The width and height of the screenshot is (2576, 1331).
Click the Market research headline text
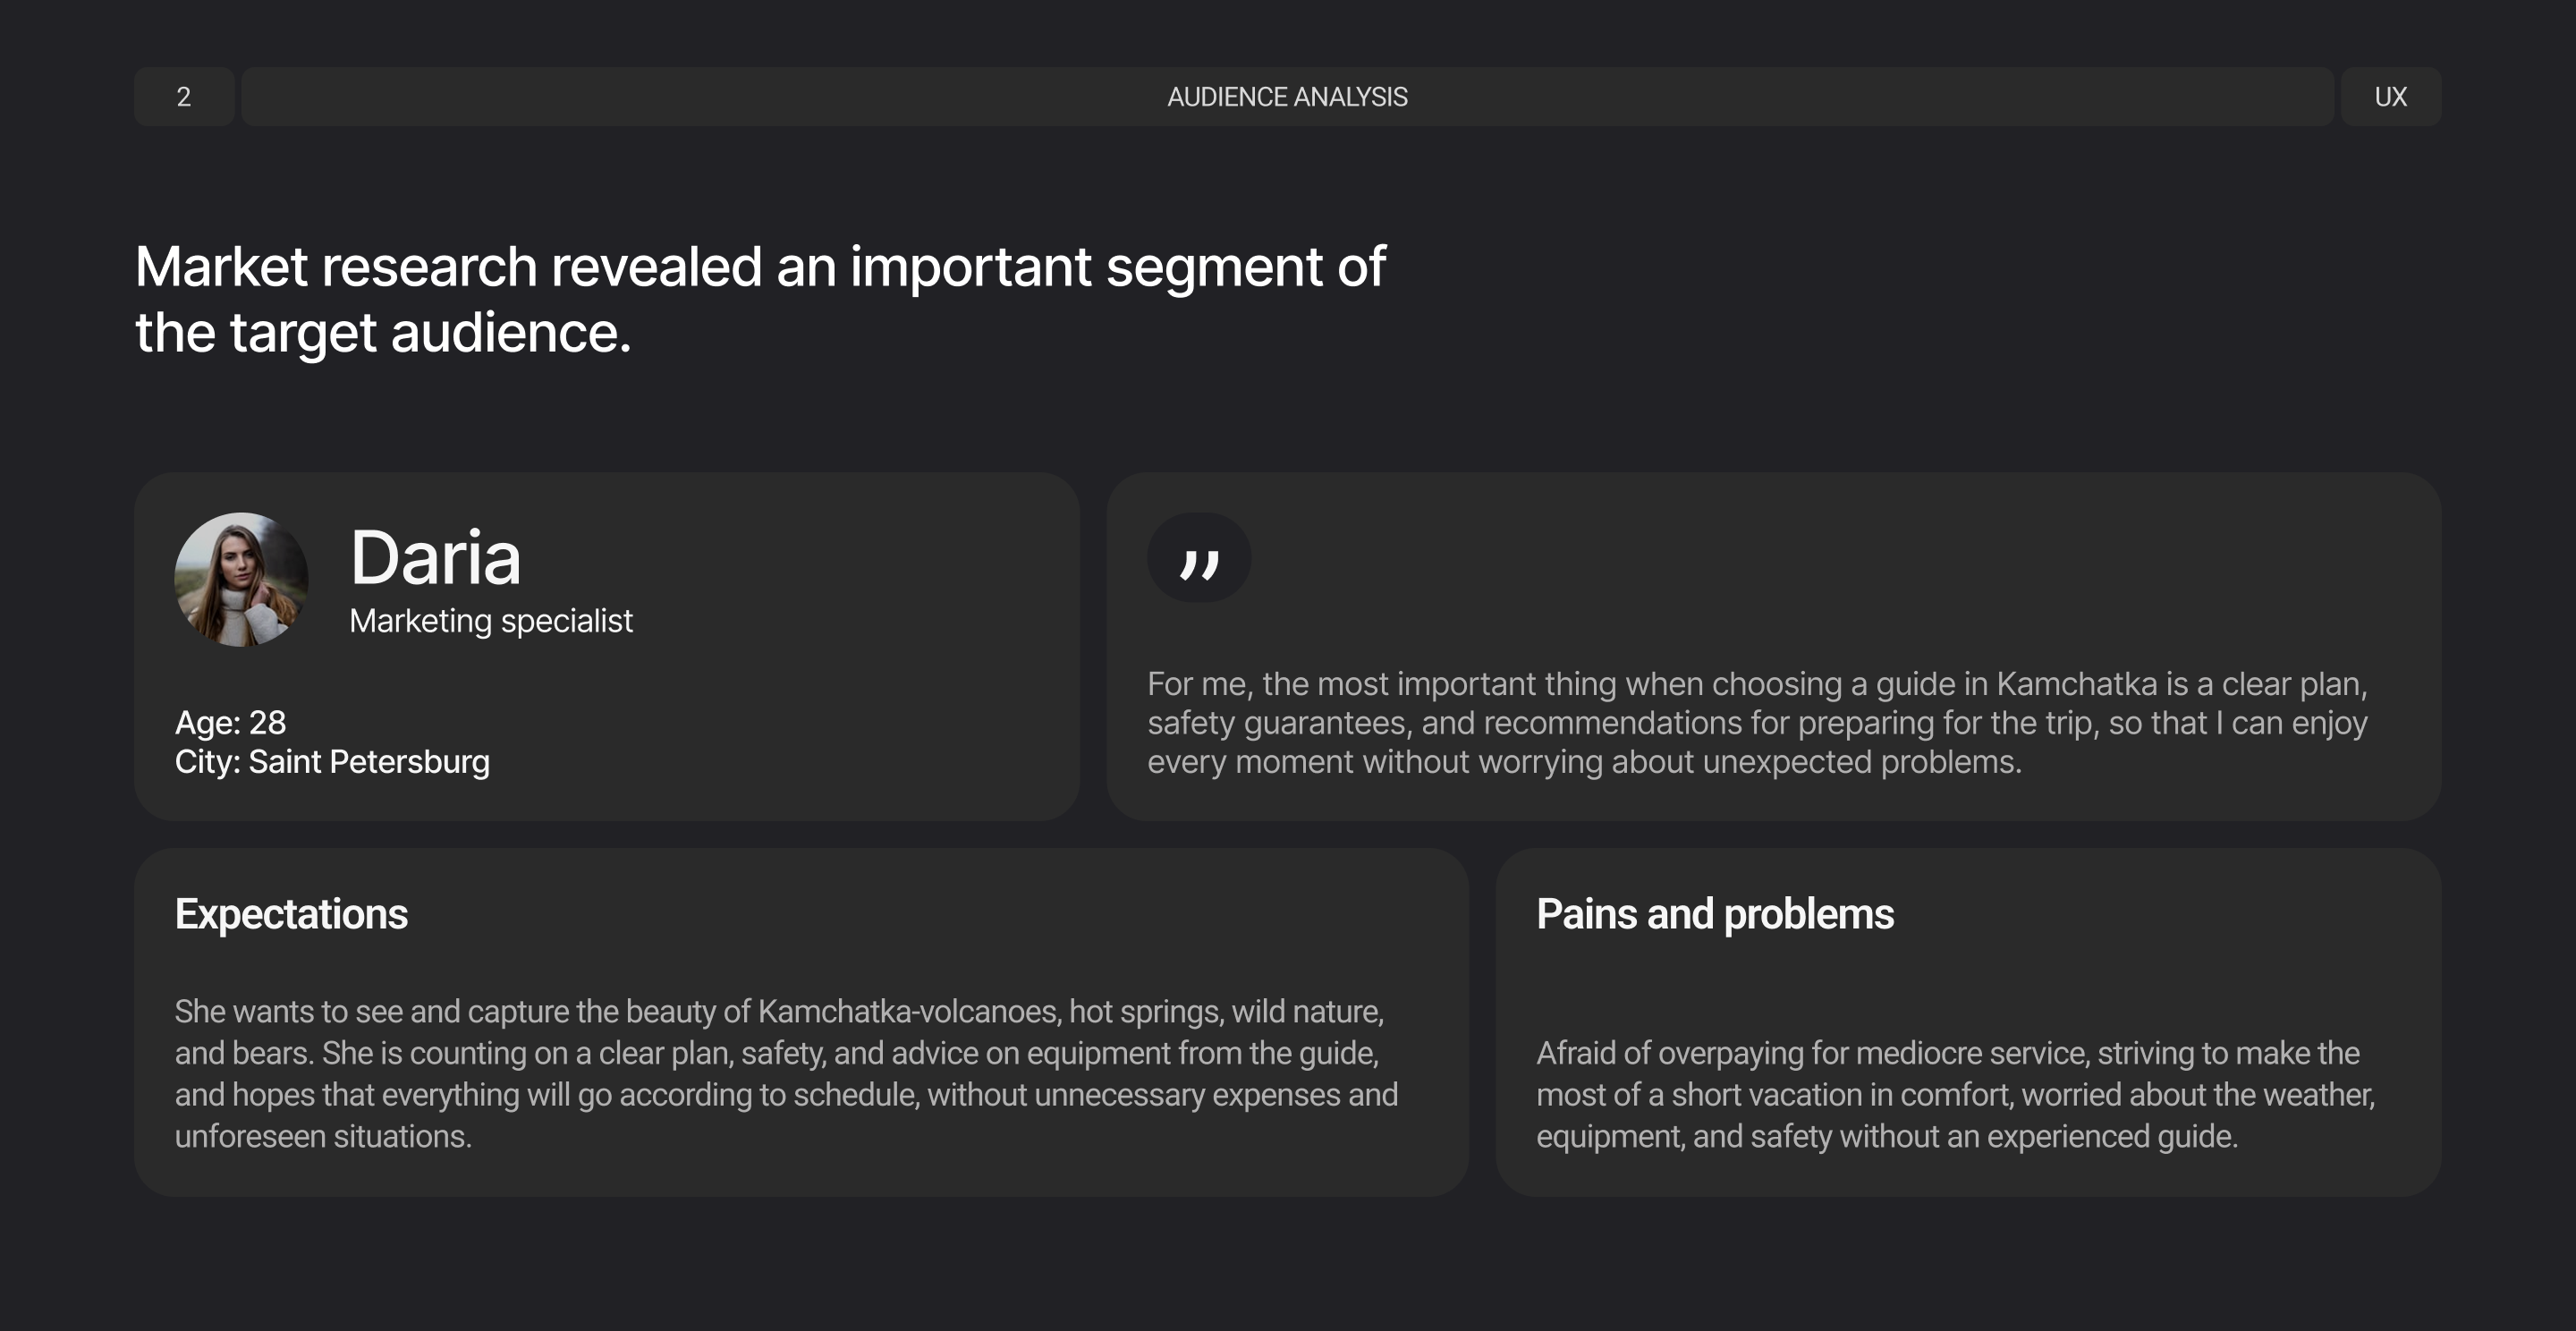tap(760, 267)
